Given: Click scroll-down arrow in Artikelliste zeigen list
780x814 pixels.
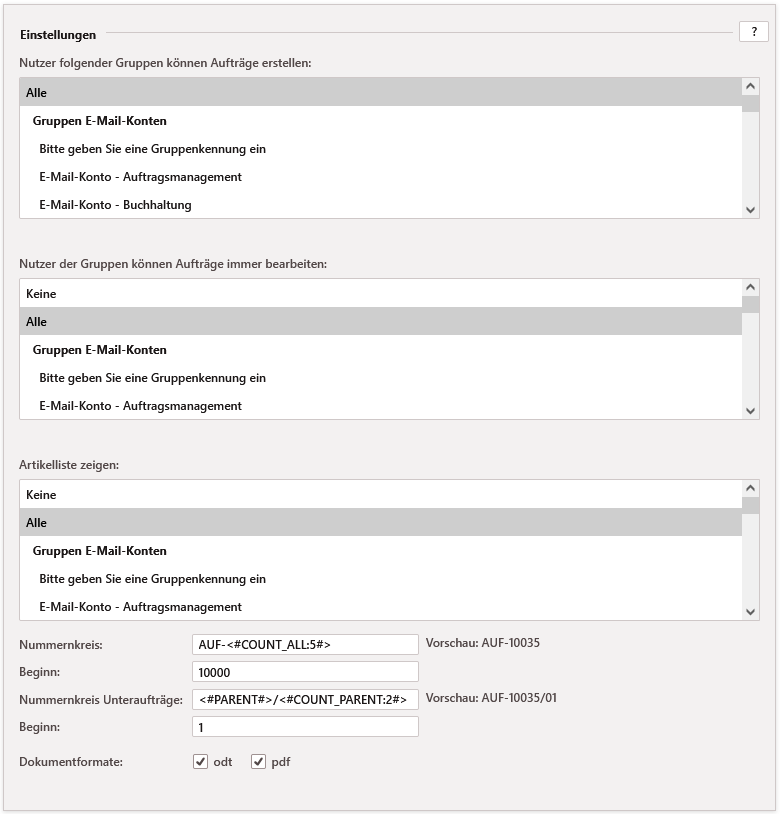Looking at the screenshot, I should click(x=751, y=612).
